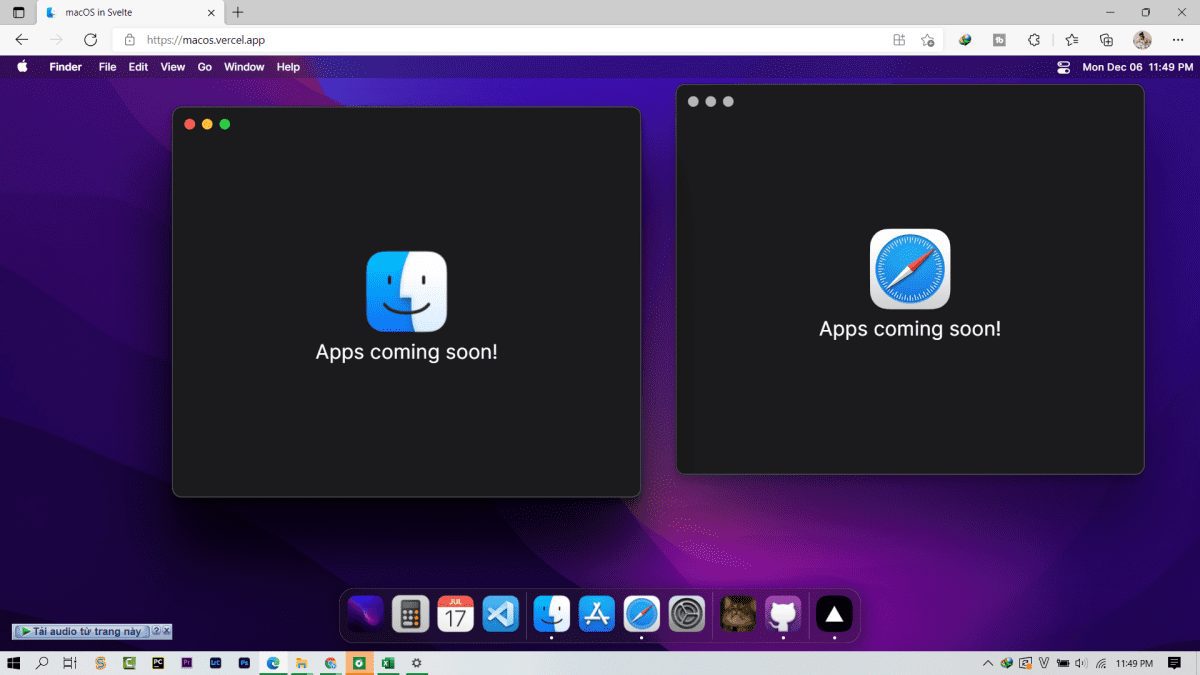Viewport: 1200px width, 675px height.
Task: Open the Extensions puzzle icon in Edge
Action: coord(1034,40)
